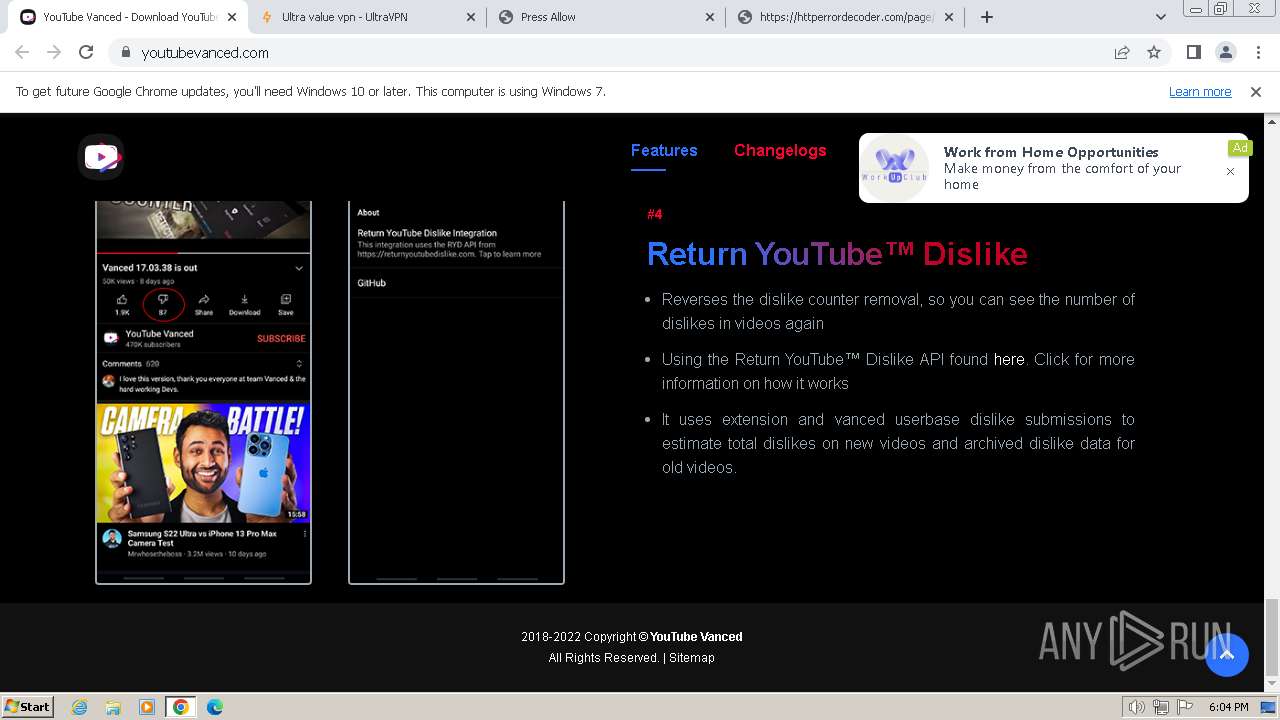Click the Camera Battle video thumbnail
The image size is (1280, 720).
pos(203,463)
